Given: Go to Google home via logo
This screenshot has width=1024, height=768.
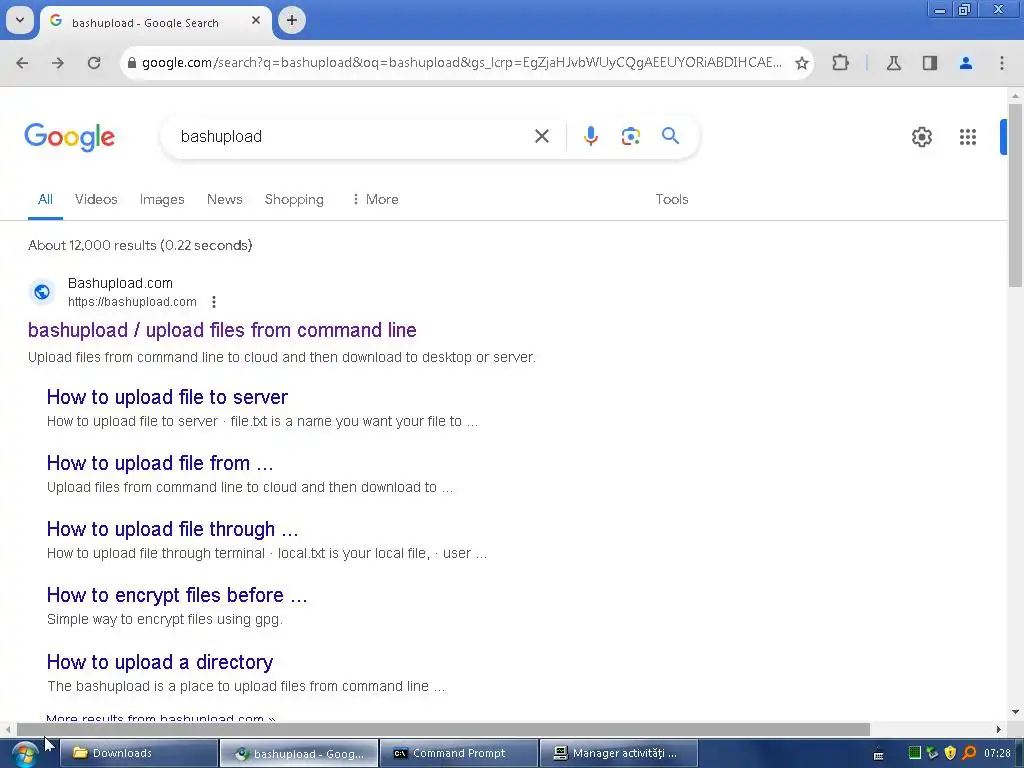Looking at the screenshot, I should [x=70, y=137].
